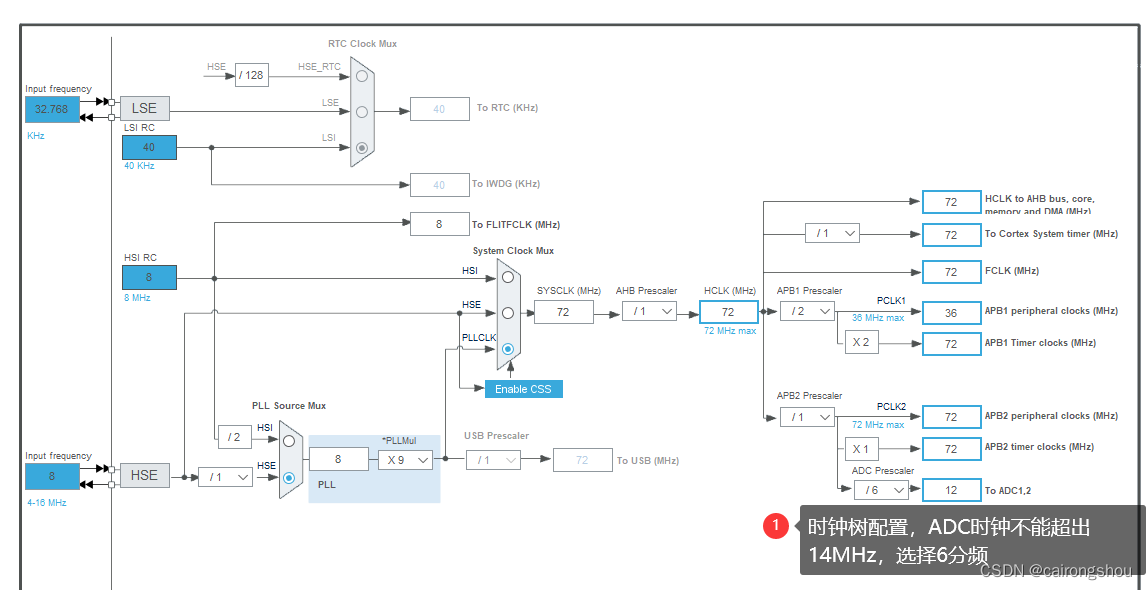Edit the HSE input frequency field
Screen dimensions: 1147x590
coord(51,476)
